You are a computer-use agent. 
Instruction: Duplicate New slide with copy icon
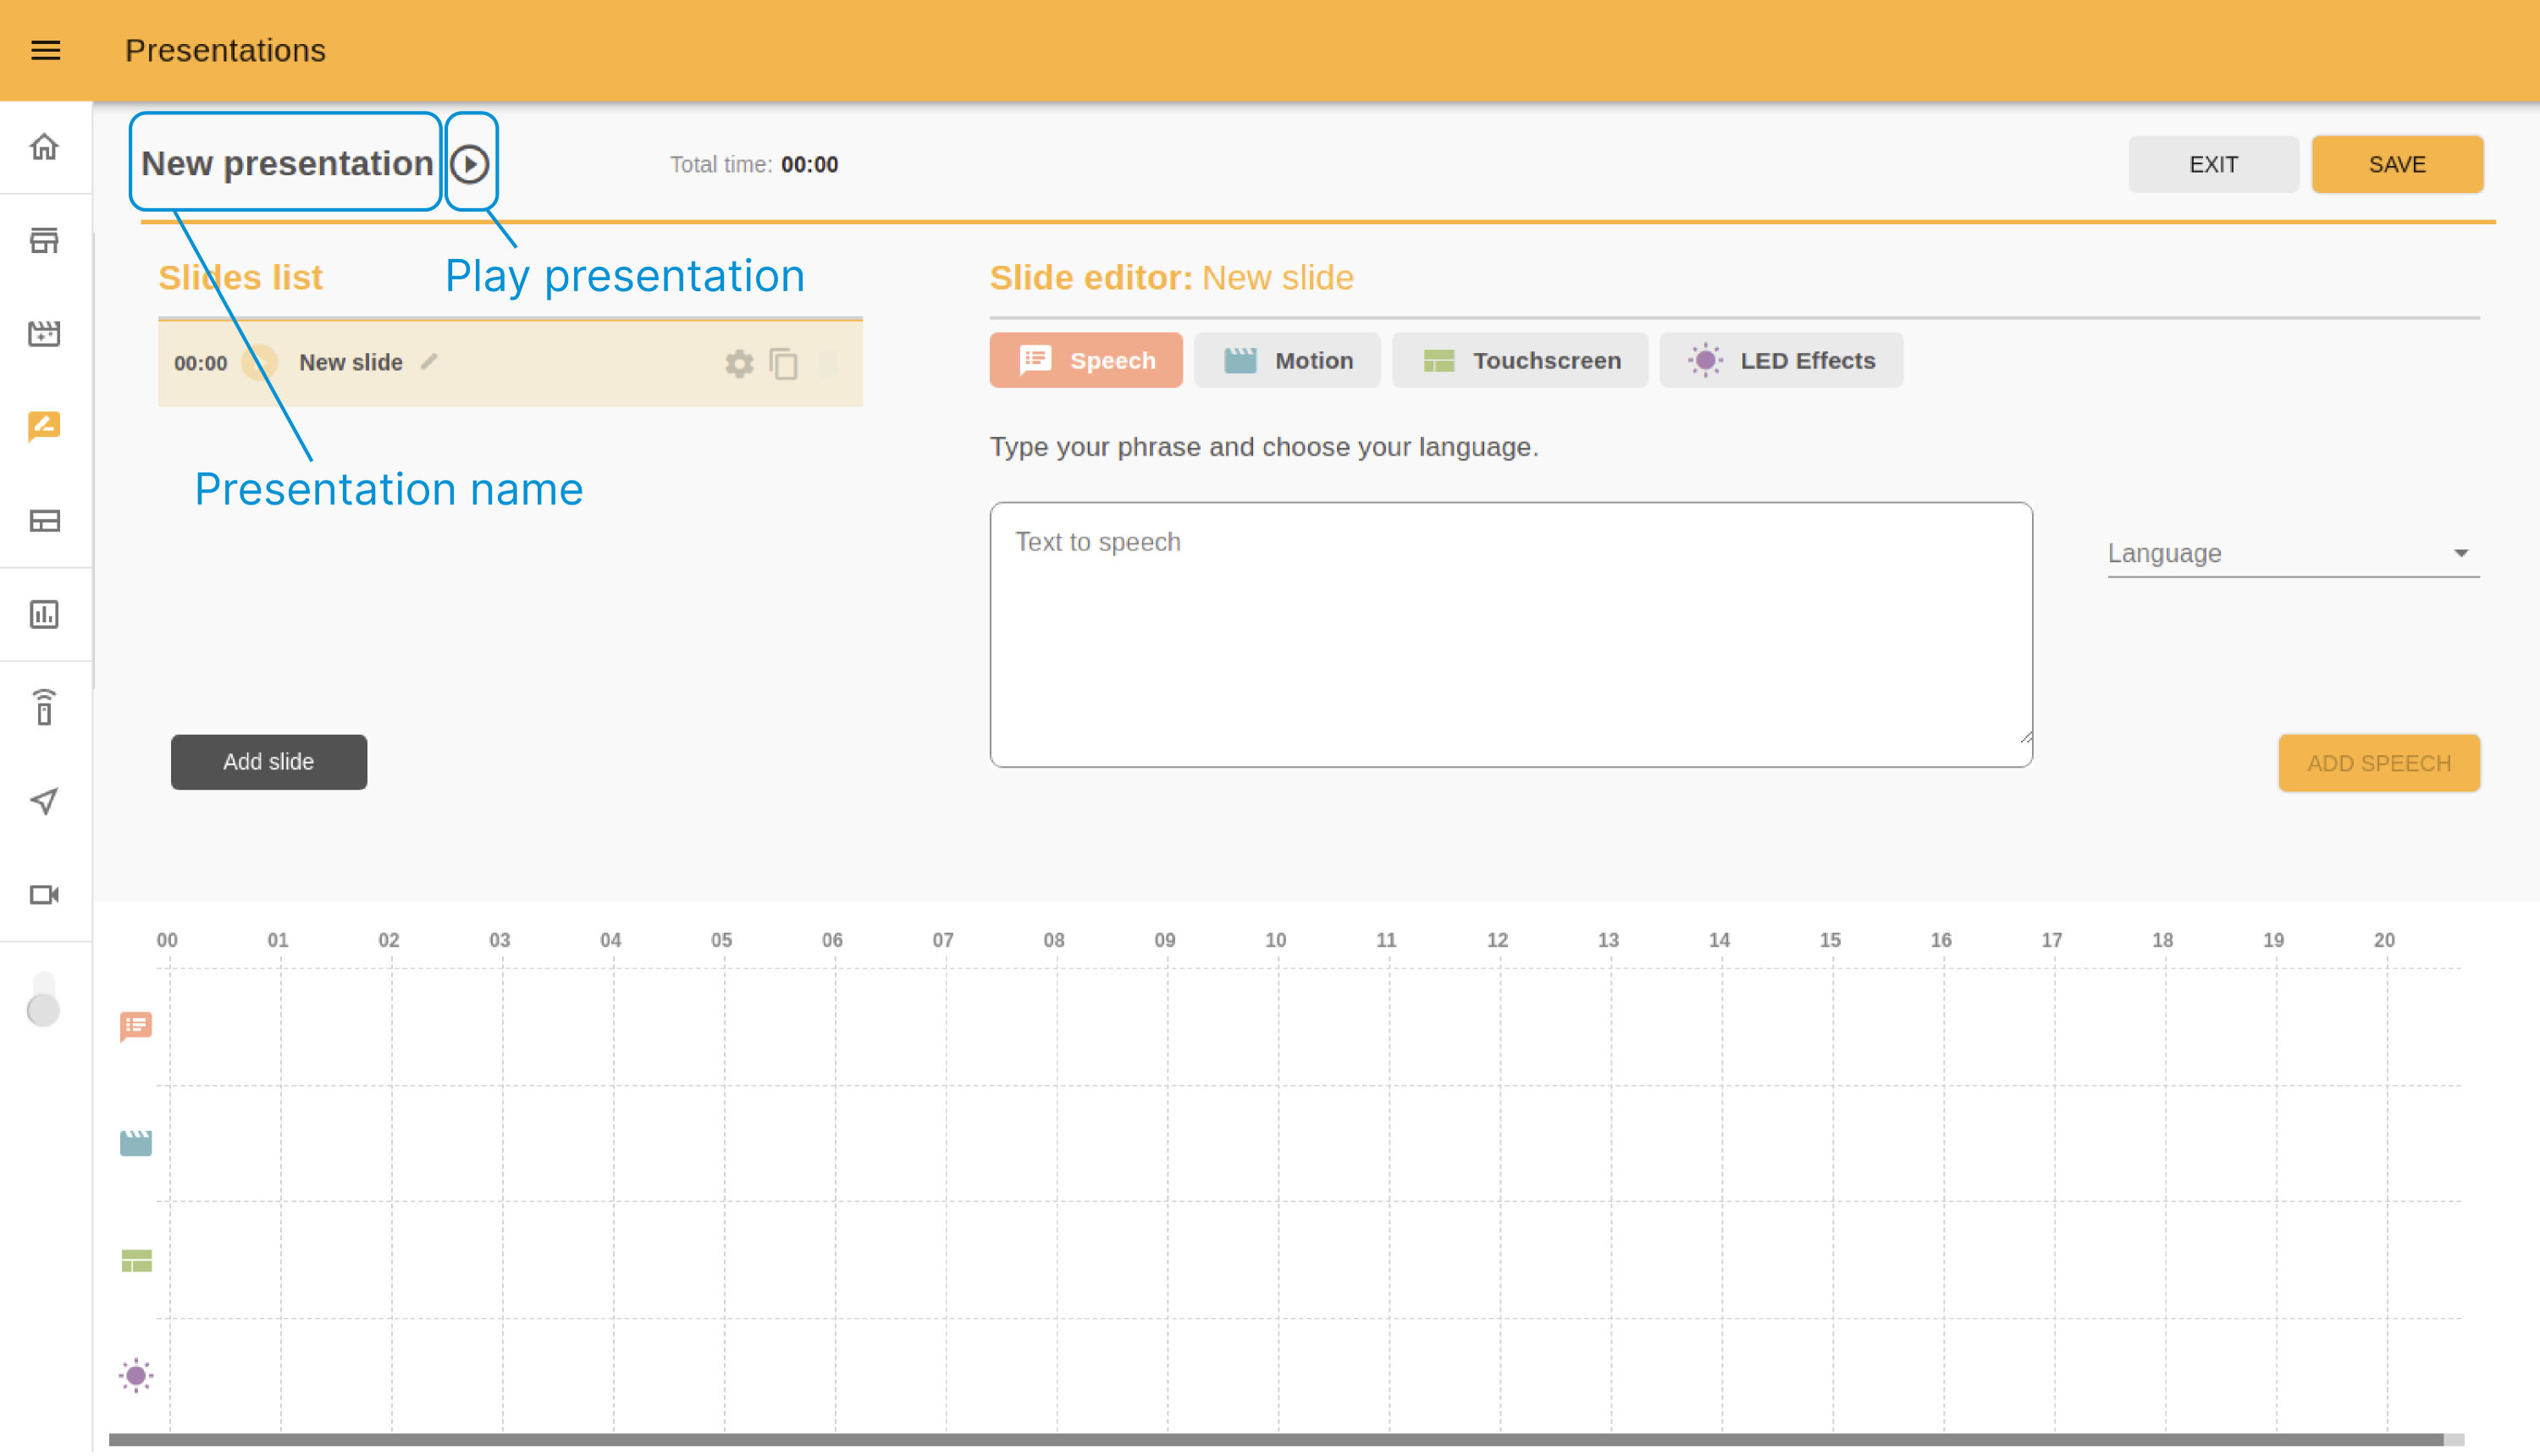click(784, 363)
